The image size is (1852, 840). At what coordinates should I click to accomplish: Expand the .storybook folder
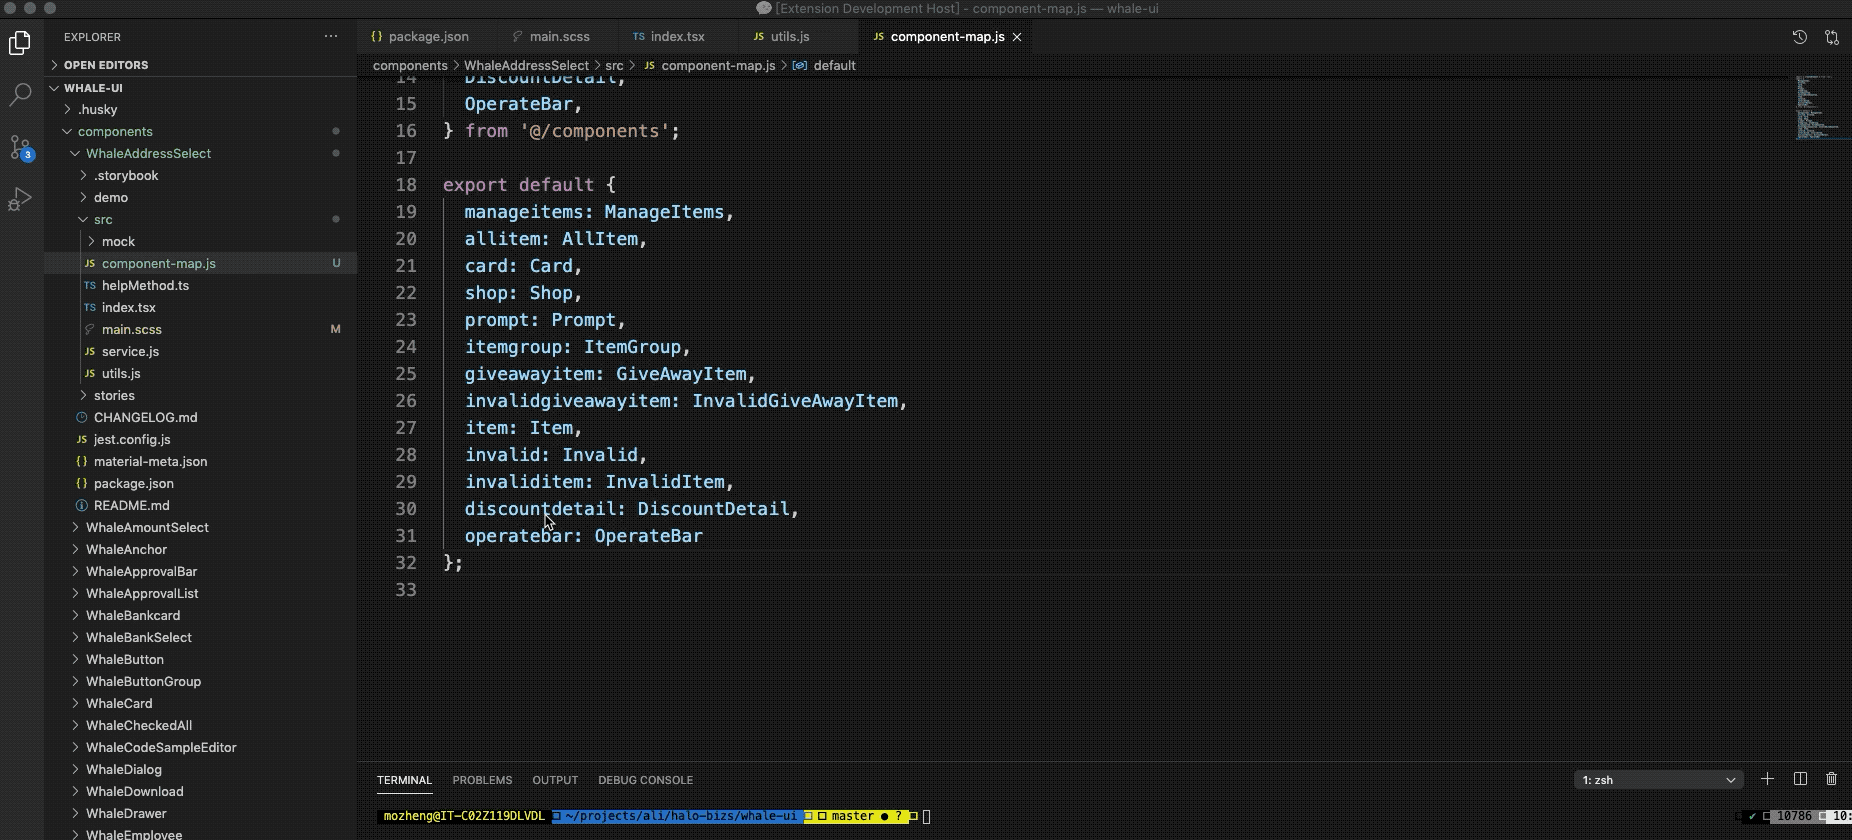pos(200,176)
